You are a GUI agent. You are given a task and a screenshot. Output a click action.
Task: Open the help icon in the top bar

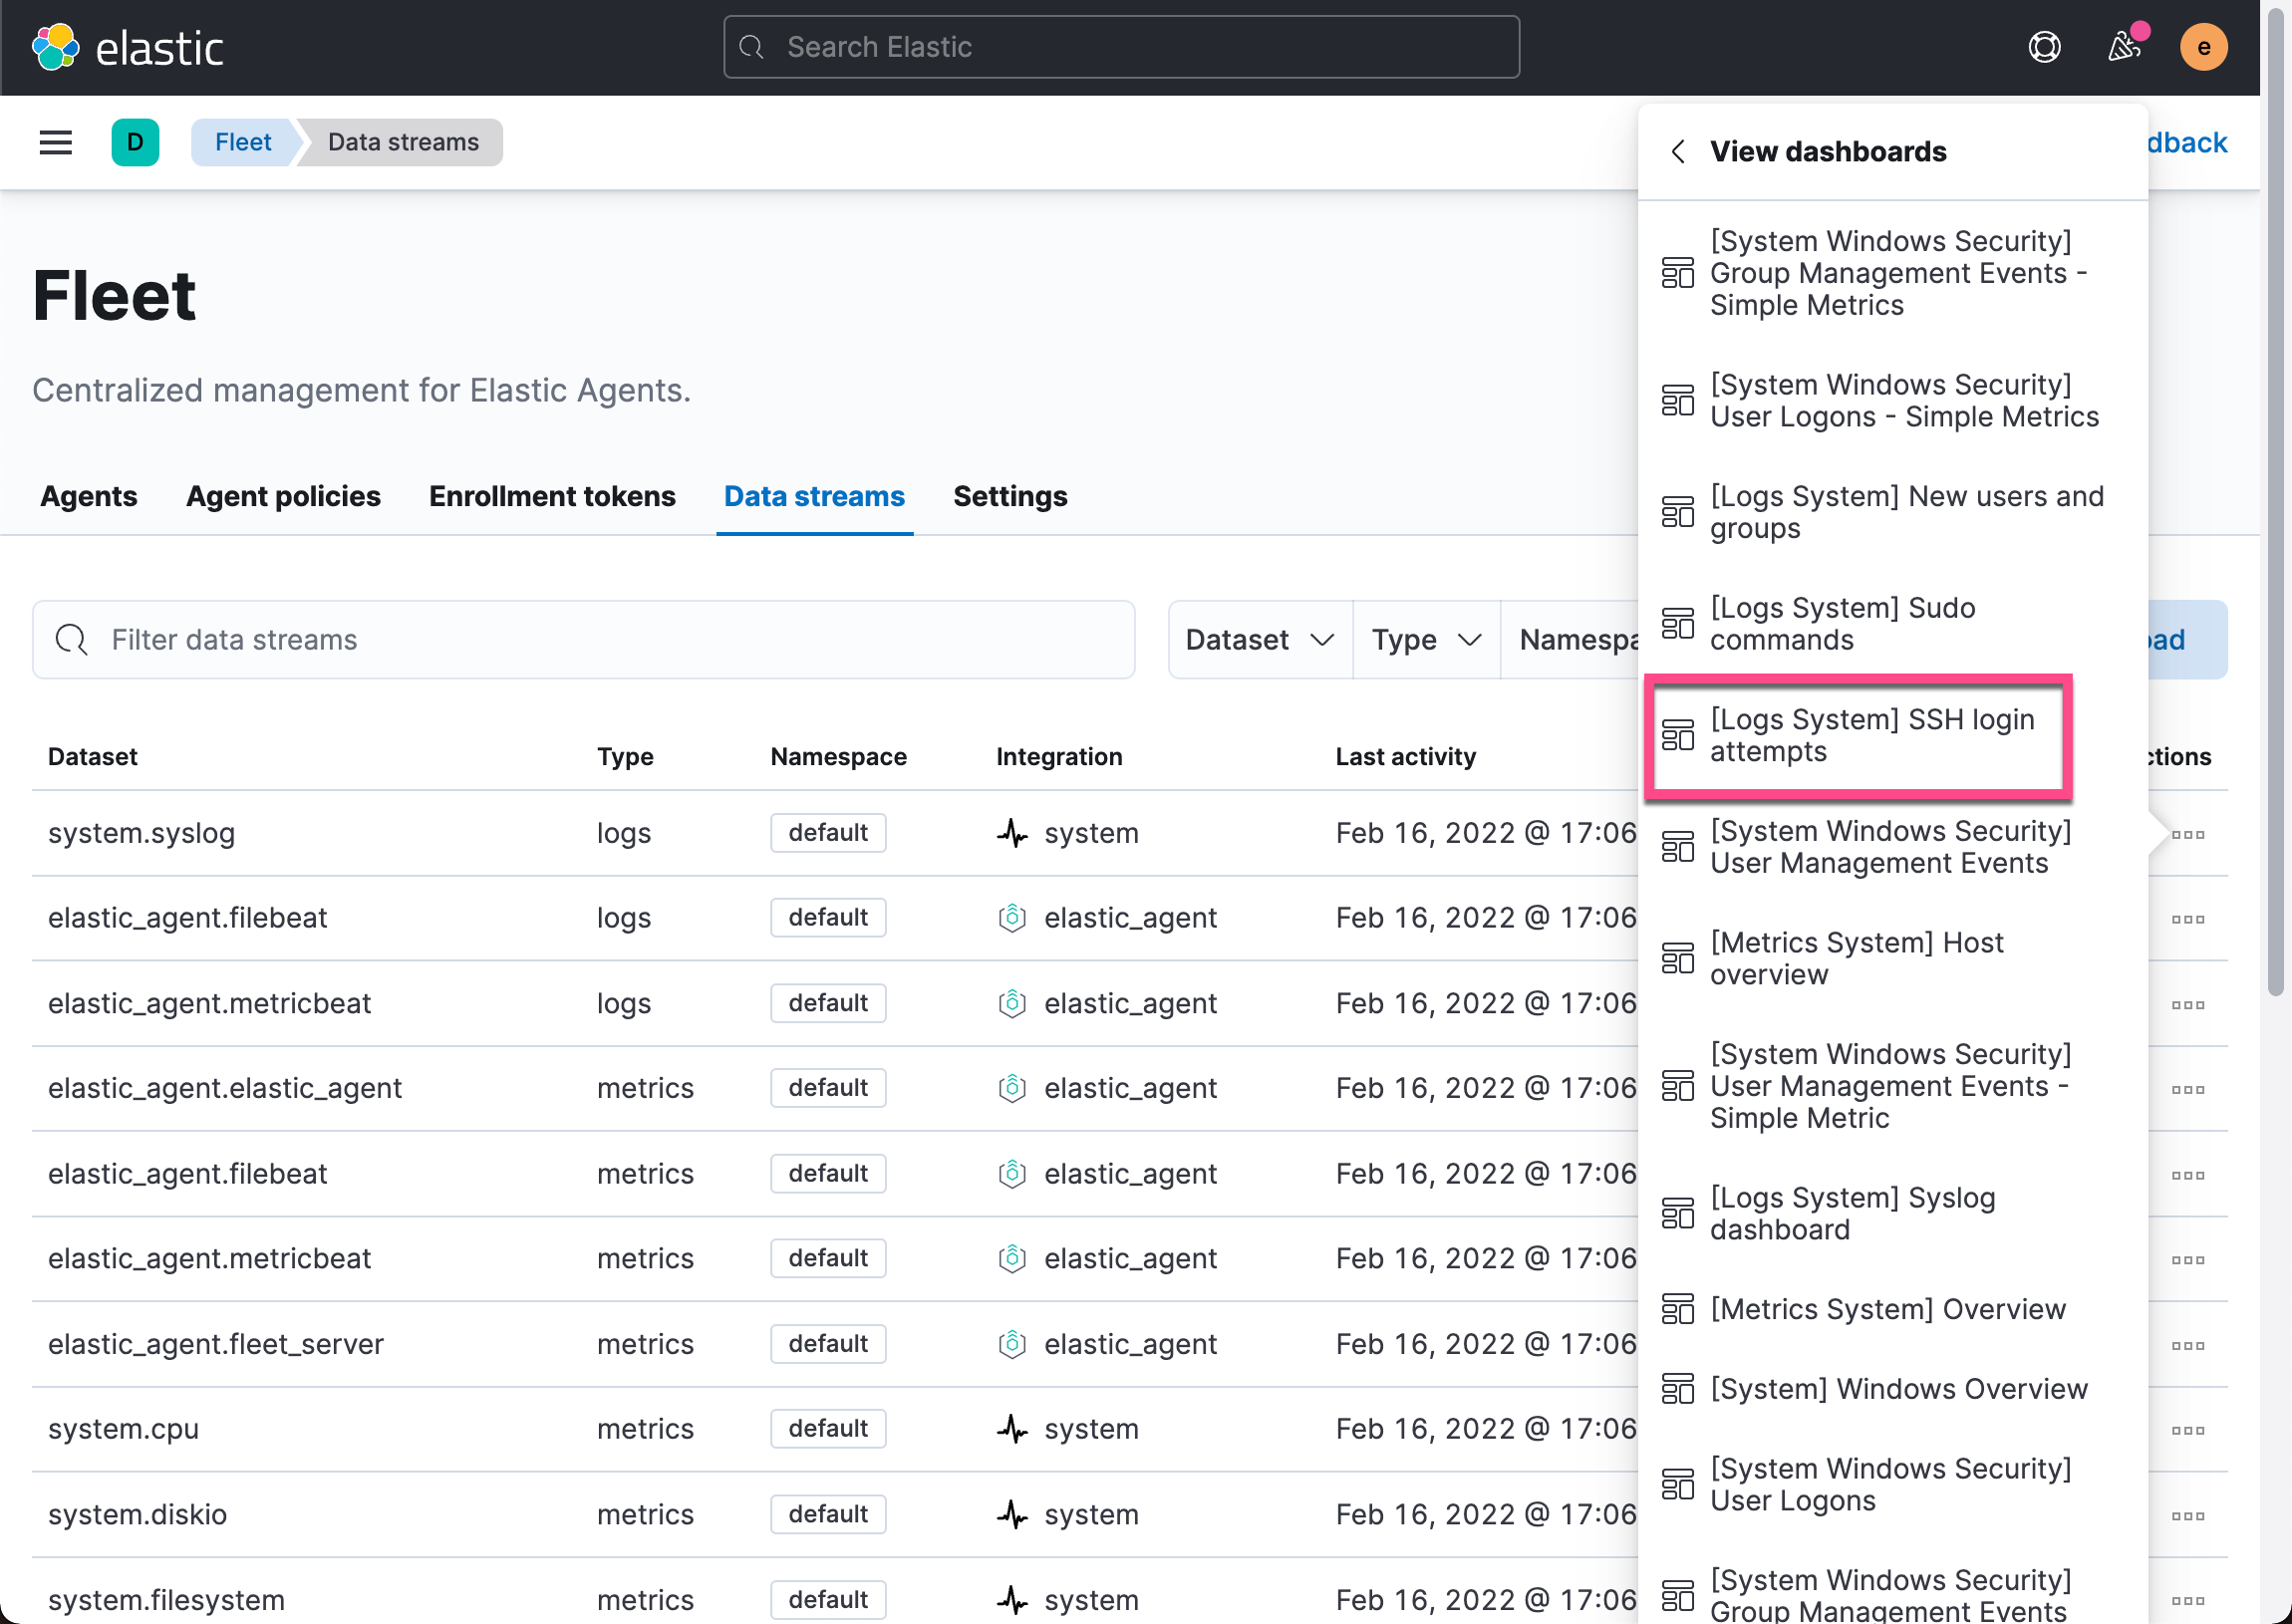coord(2045,47)
